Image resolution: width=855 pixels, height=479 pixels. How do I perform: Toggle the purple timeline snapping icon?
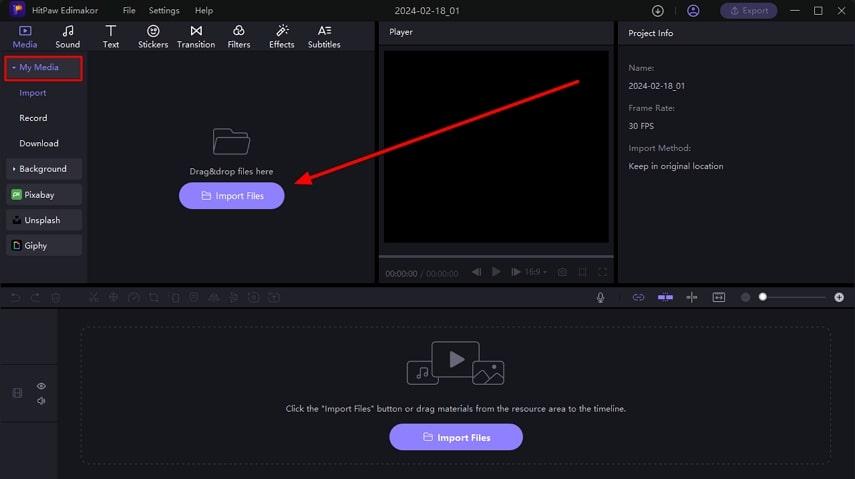(665, 297)
